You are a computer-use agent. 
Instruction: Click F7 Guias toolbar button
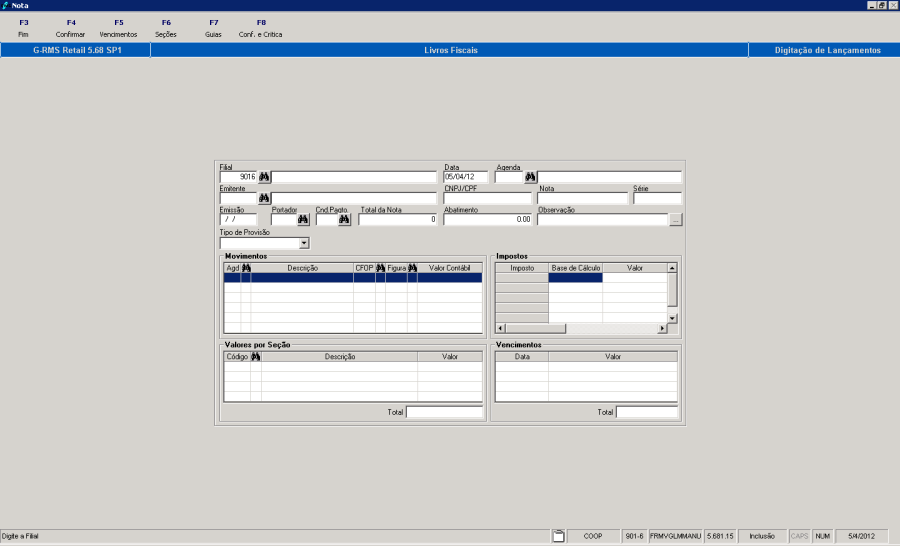tap(214, 28)
